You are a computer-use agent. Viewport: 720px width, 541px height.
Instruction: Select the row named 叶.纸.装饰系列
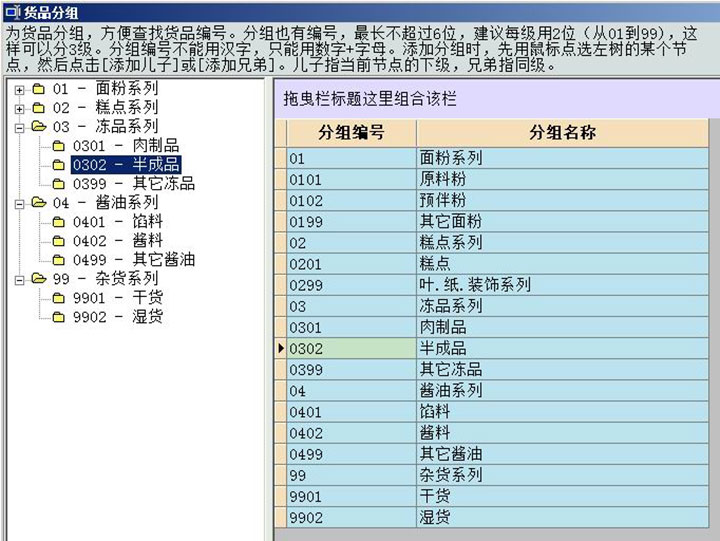point(475,285)
